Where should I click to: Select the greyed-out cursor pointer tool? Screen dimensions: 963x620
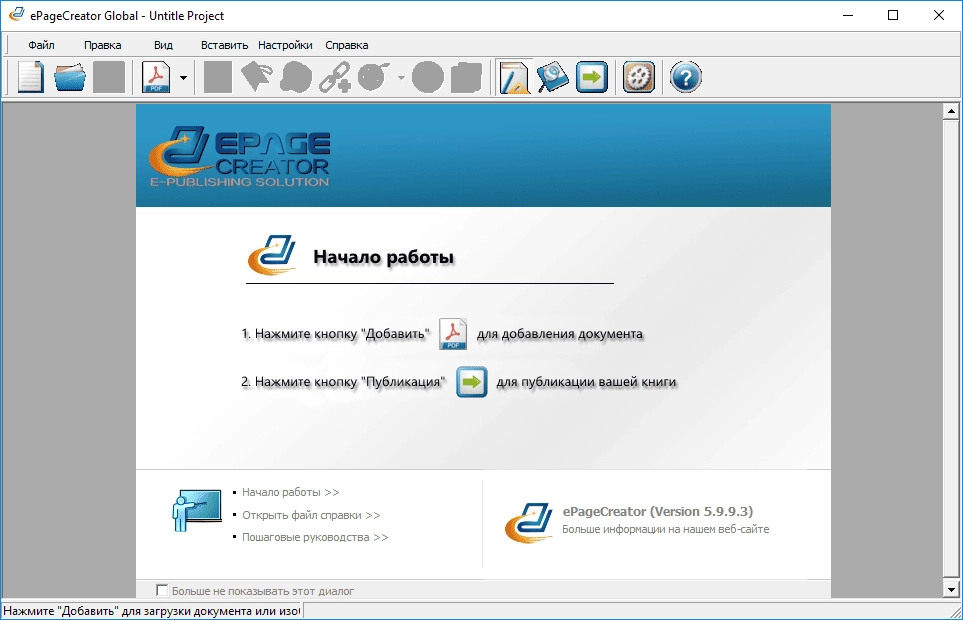[257, 77]
